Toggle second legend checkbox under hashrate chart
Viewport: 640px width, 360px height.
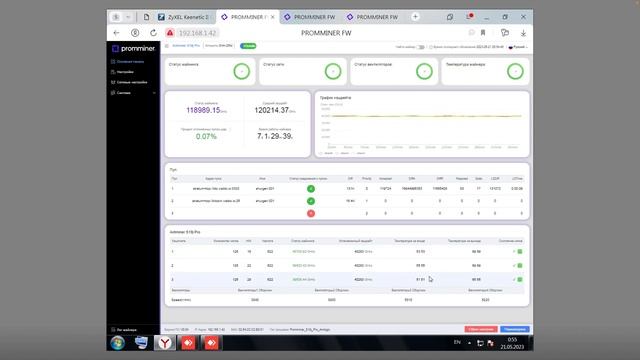[337, 153]
